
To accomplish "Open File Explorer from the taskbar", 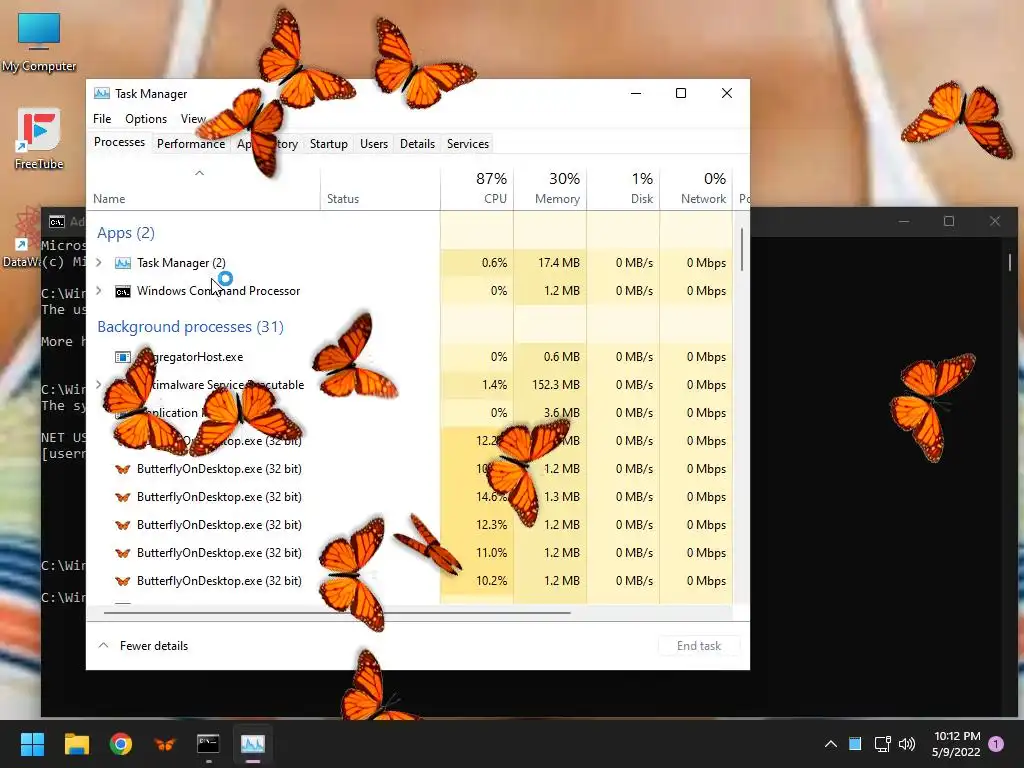I will click(76, 744).
